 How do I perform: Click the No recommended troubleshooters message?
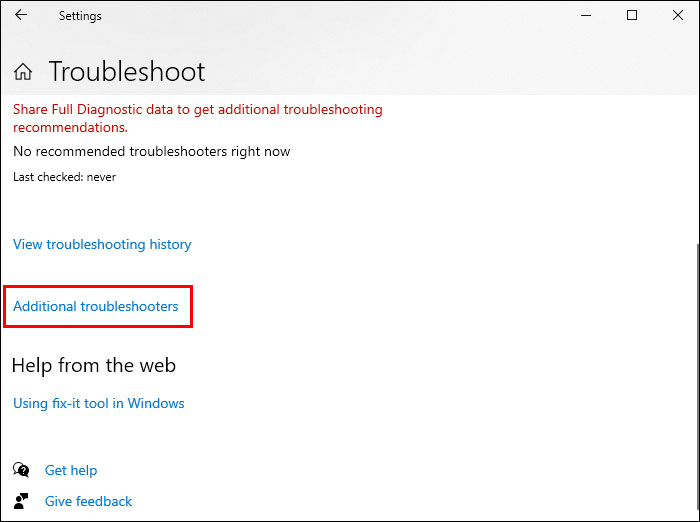(x=152, y=151)
